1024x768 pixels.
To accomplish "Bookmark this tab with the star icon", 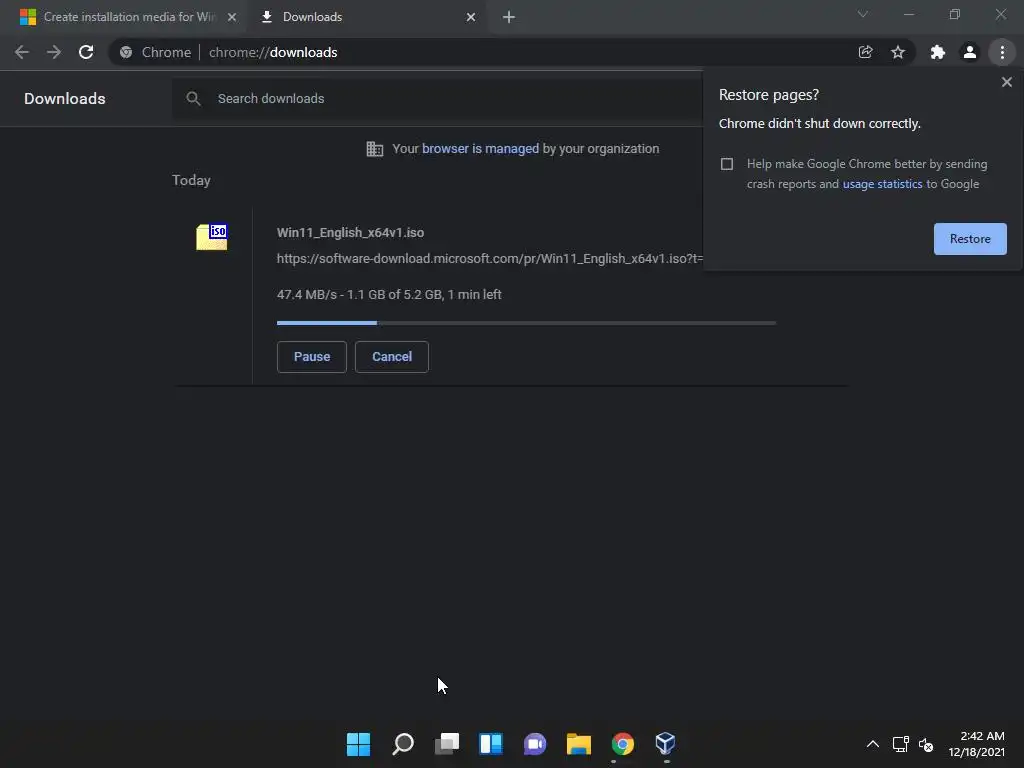I will coord(898,52).
